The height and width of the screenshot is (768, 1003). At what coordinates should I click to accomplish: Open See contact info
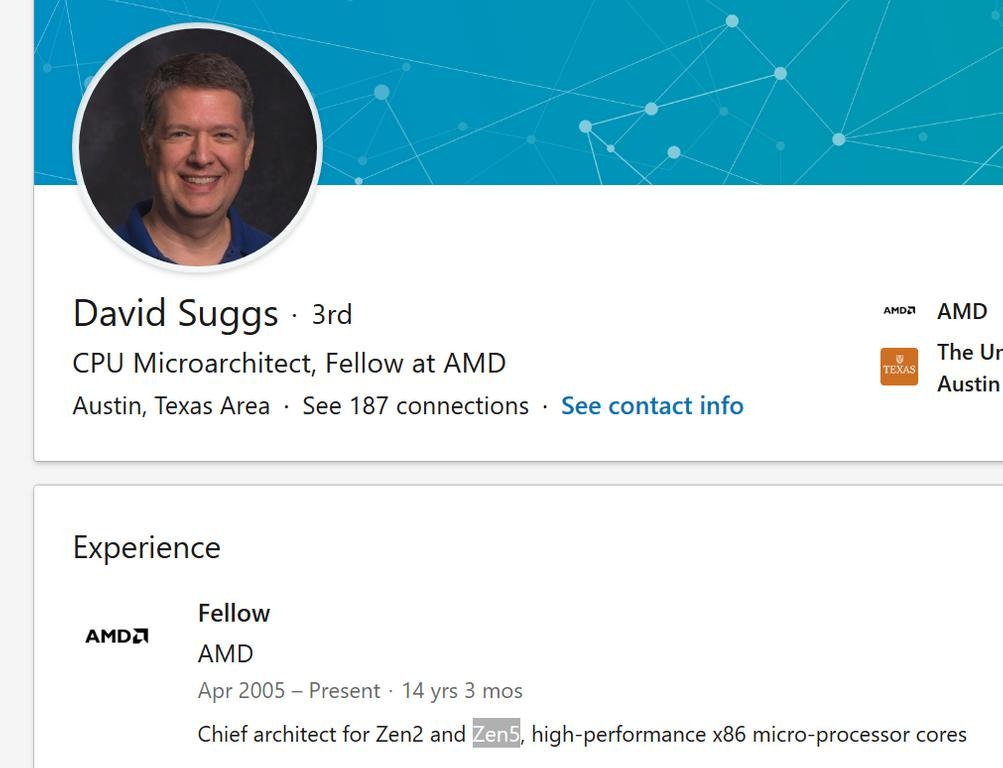point(652,406)
